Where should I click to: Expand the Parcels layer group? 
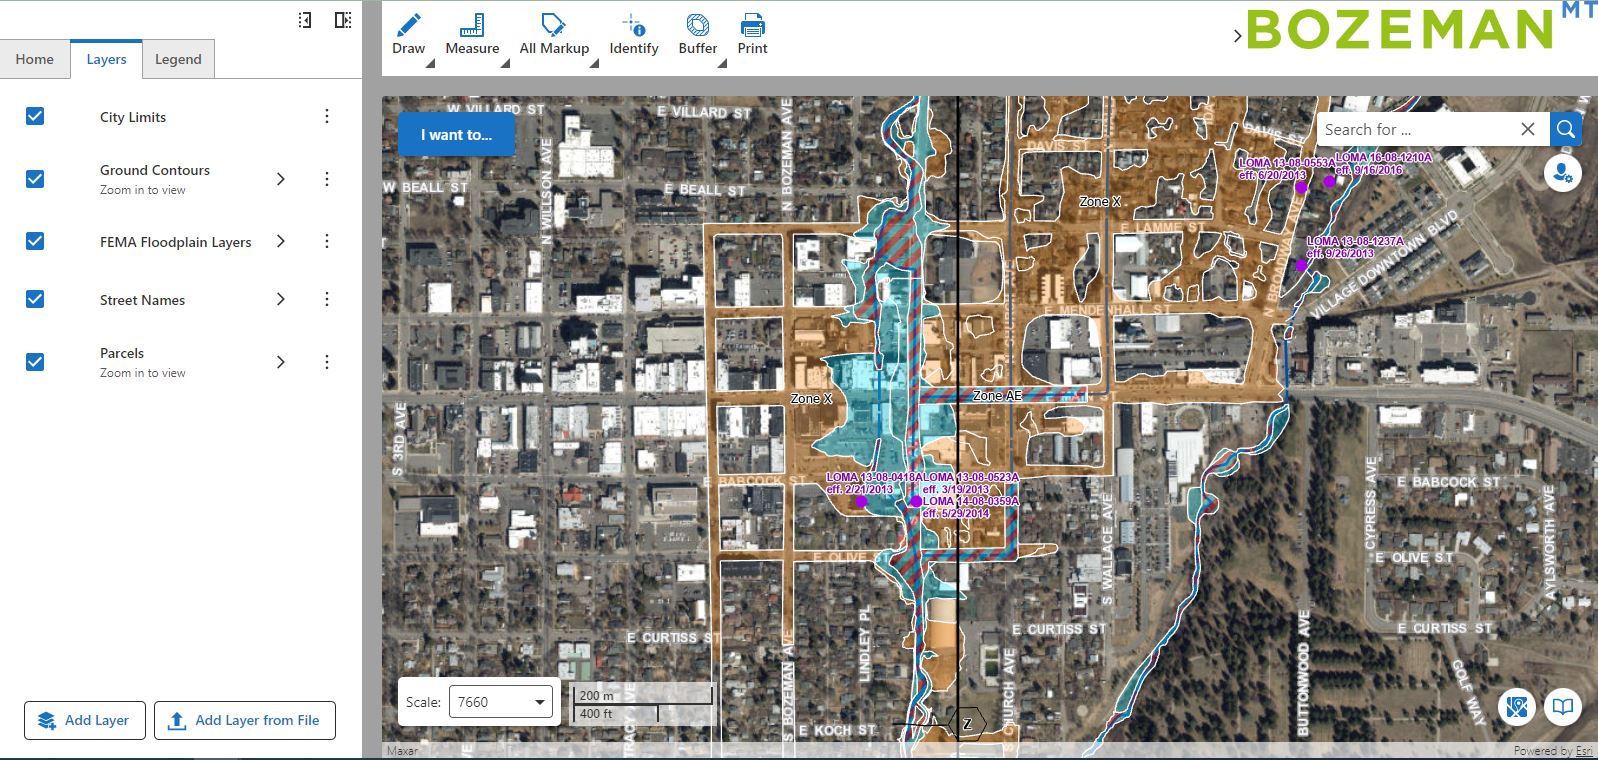(x=281, y=362)
